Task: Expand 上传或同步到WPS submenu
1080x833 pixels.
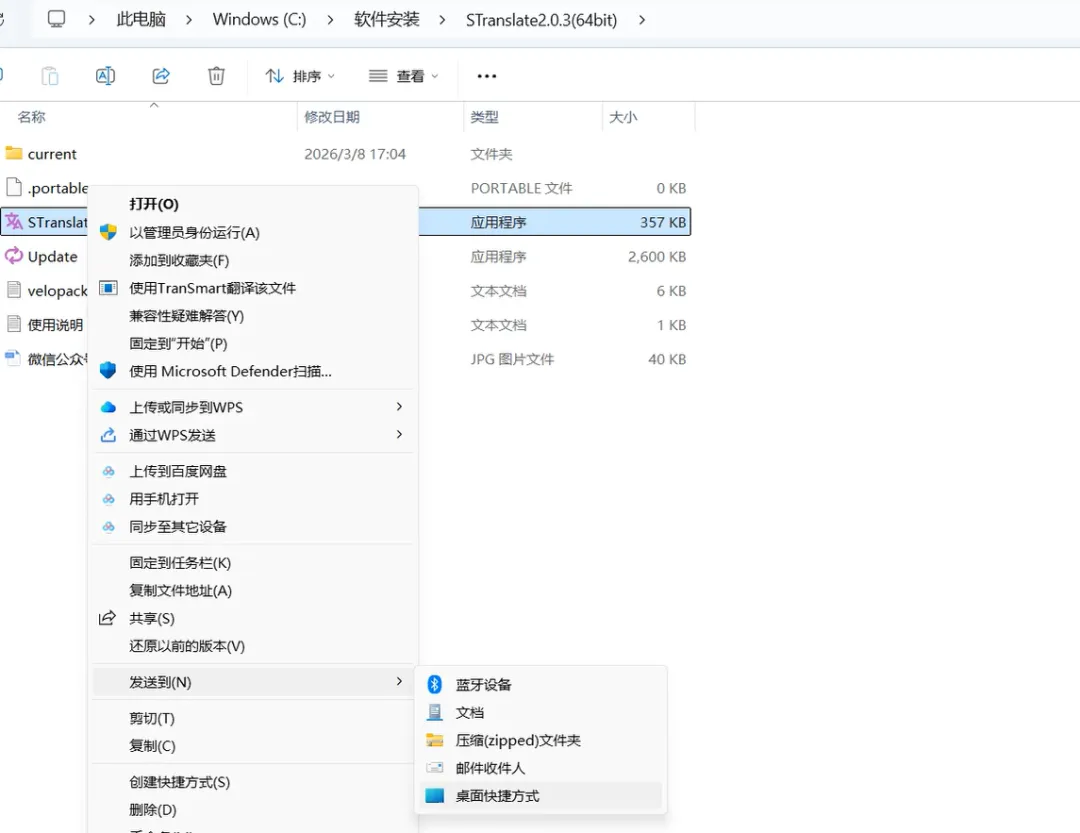Action: click(253, 407)
